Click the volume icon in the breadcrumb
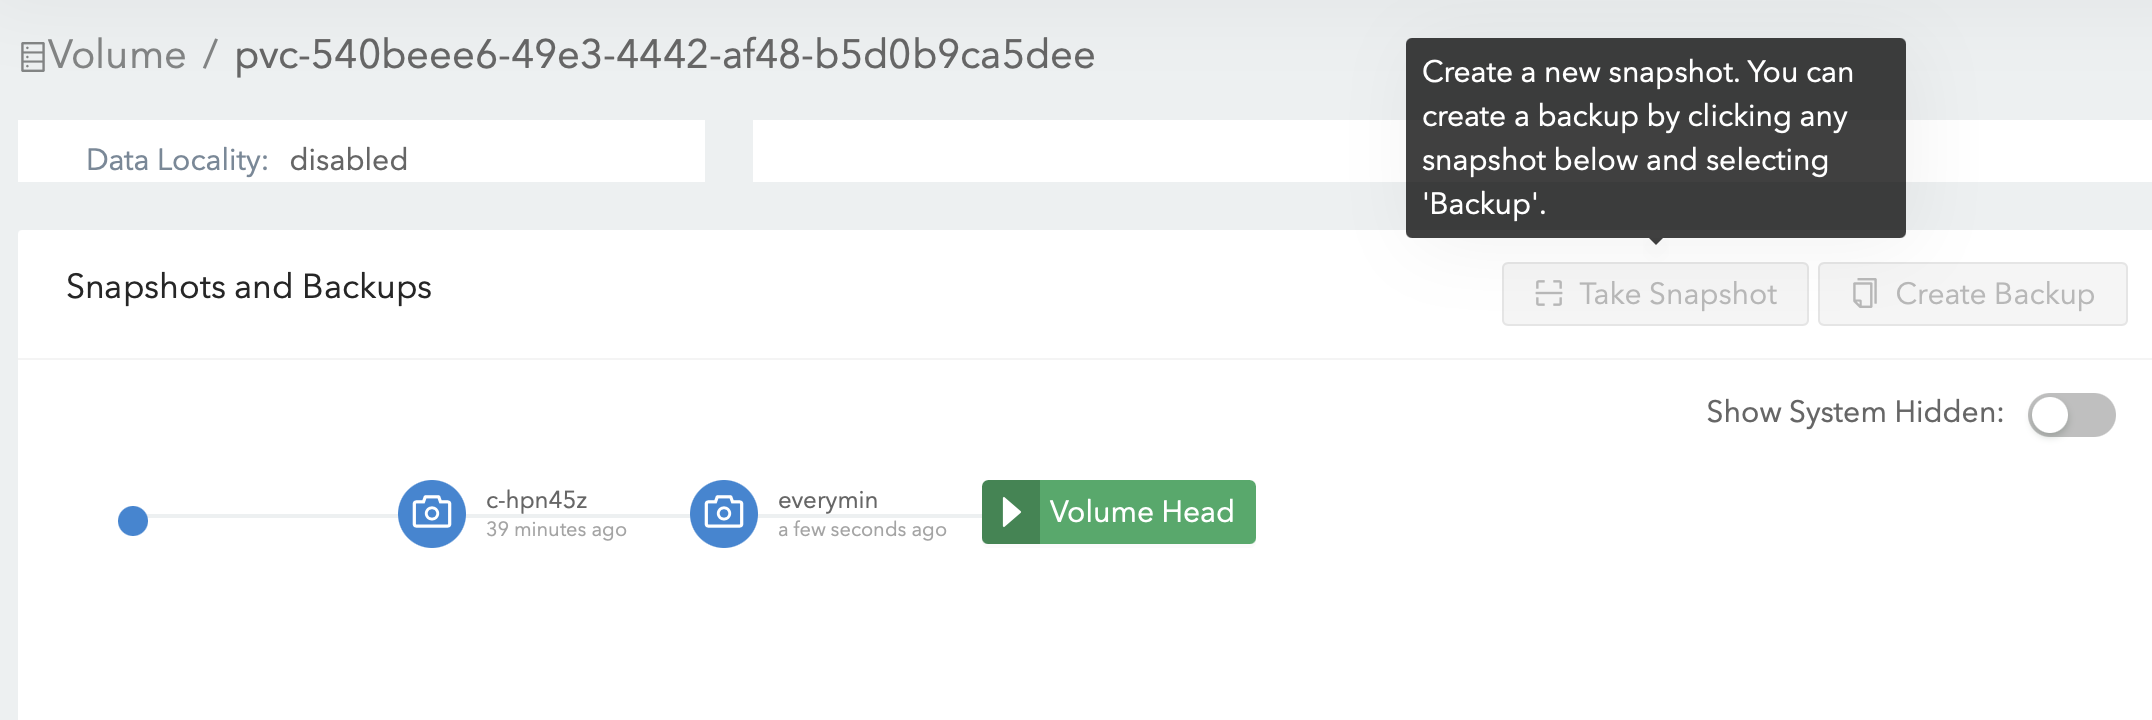 point(33,55)
